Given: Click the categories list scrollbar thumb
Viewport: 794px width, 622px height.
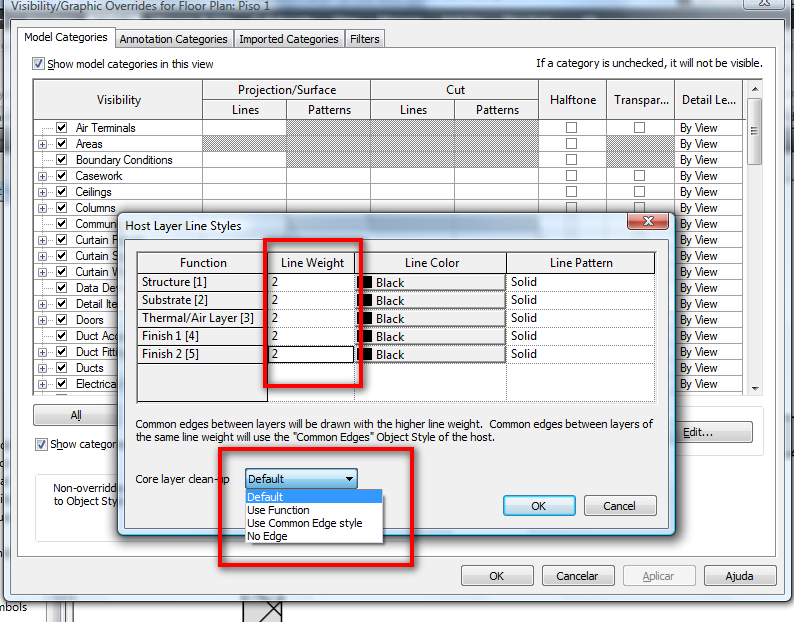Looking at the screenshot, I should (x=755, y=131).
